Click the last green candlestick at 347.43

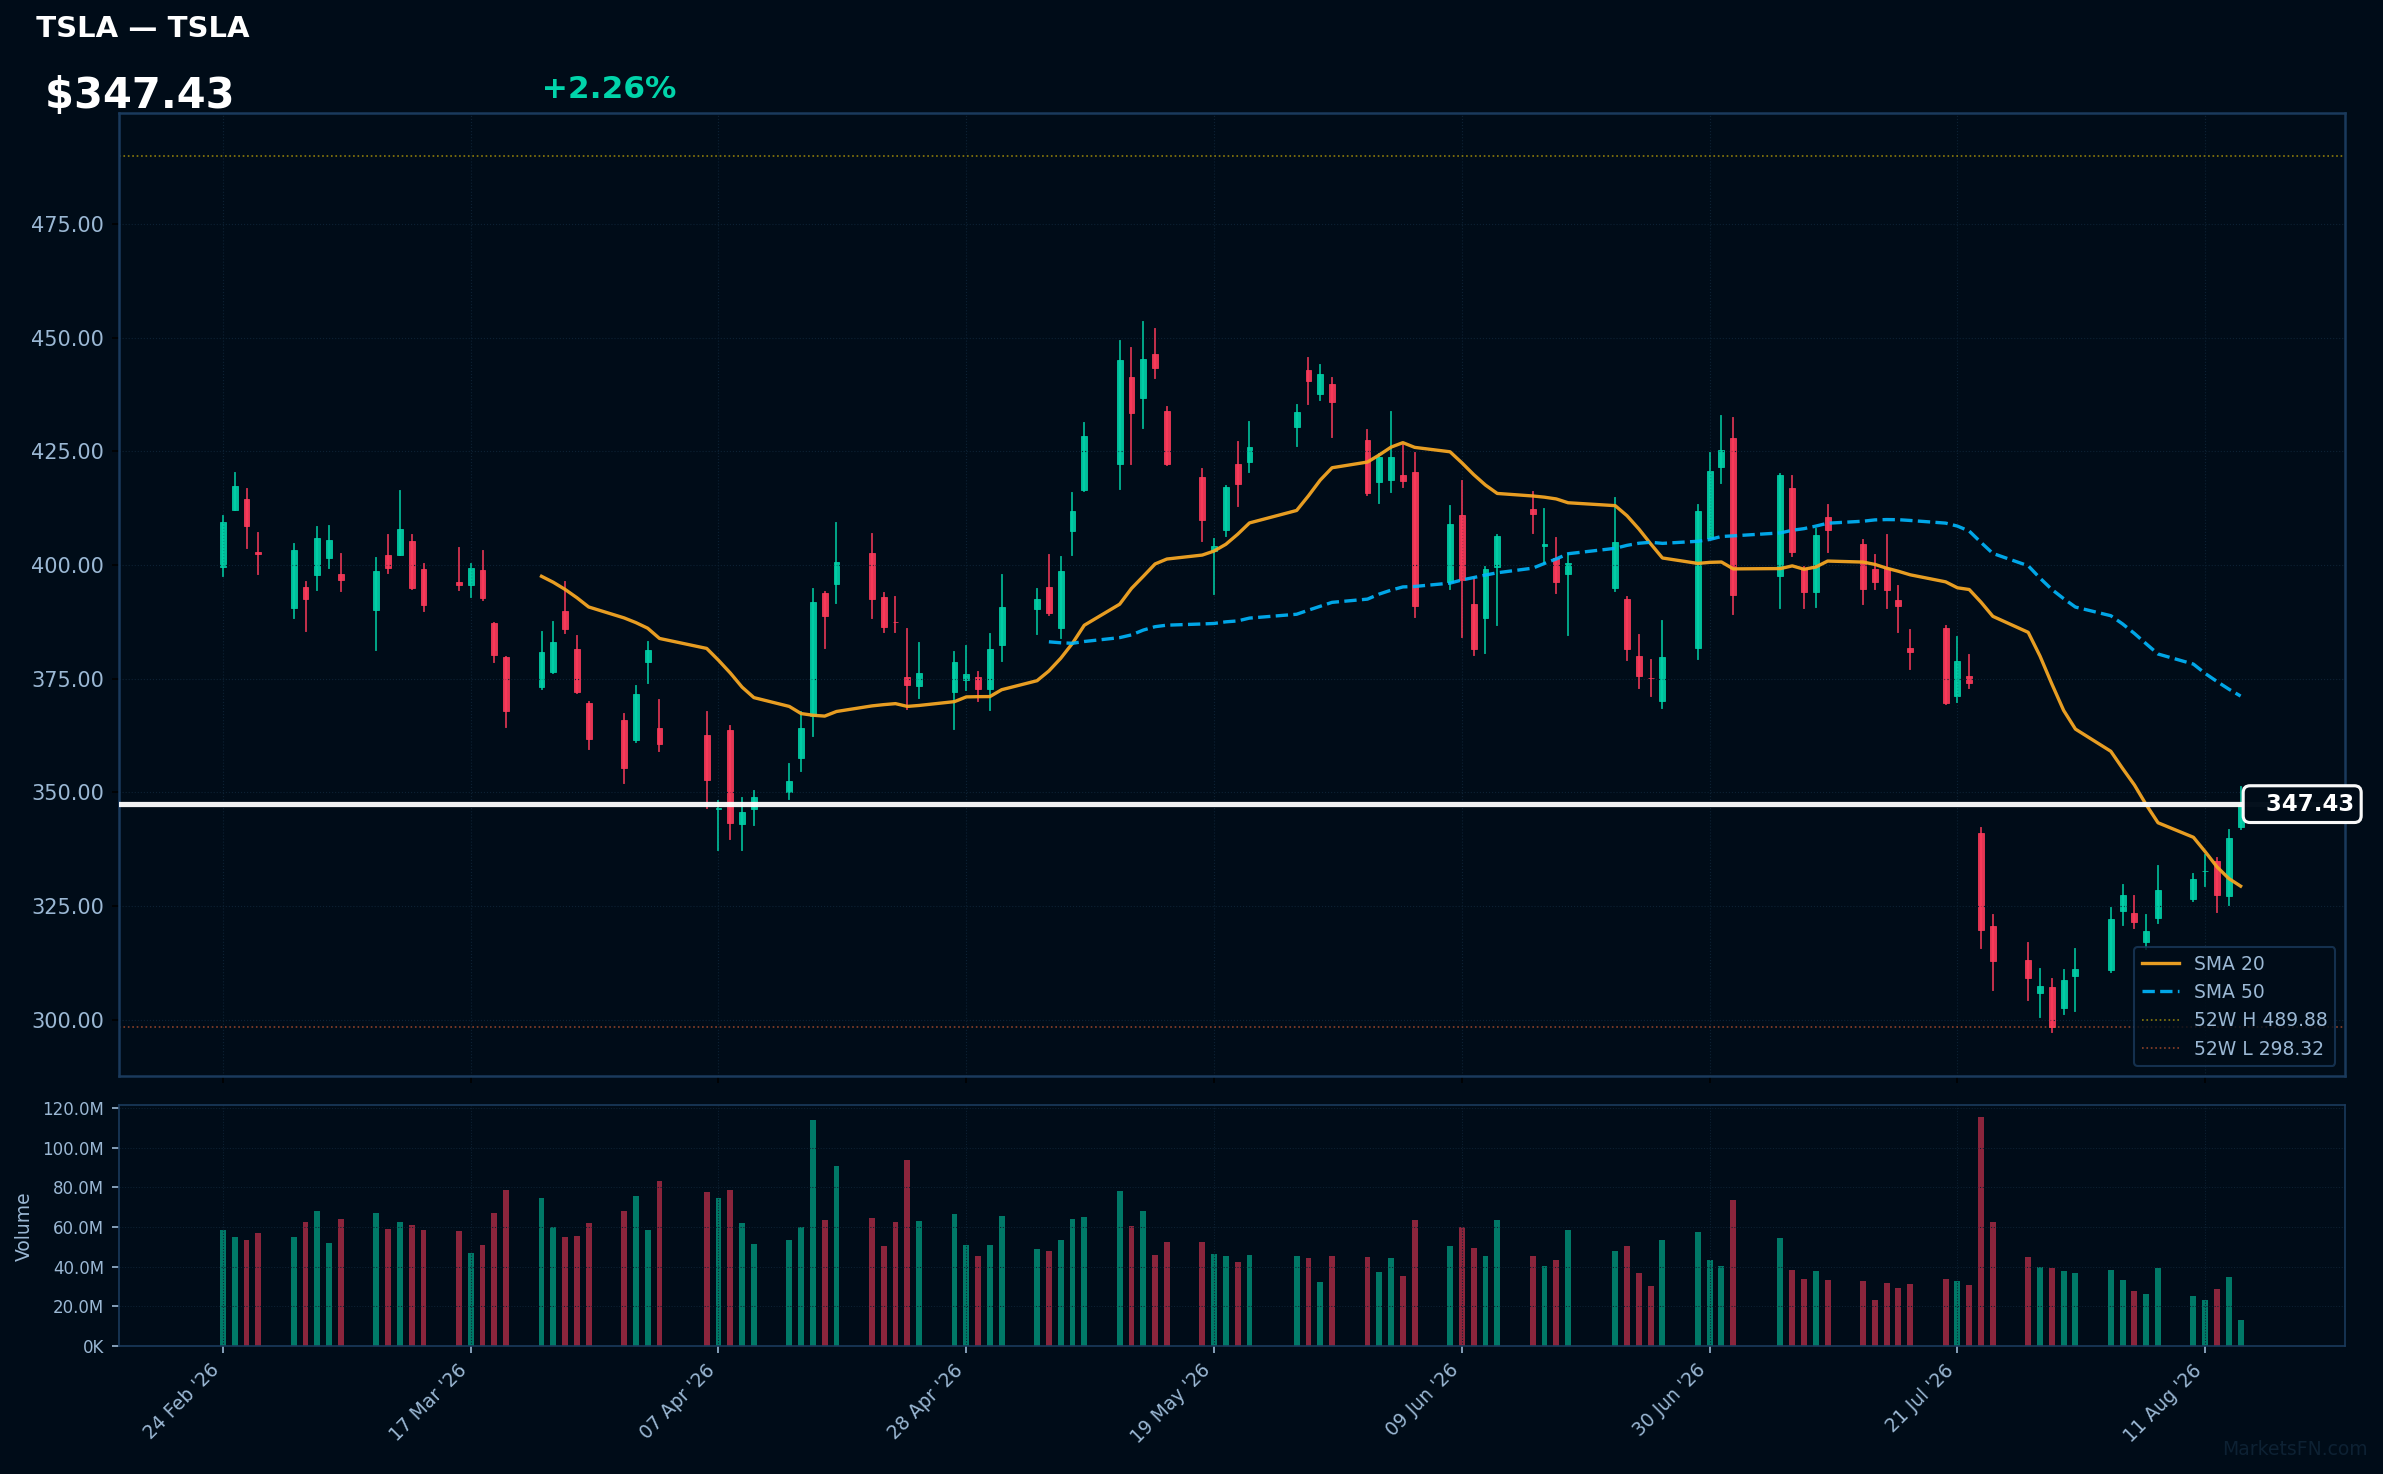(2241, 816)
